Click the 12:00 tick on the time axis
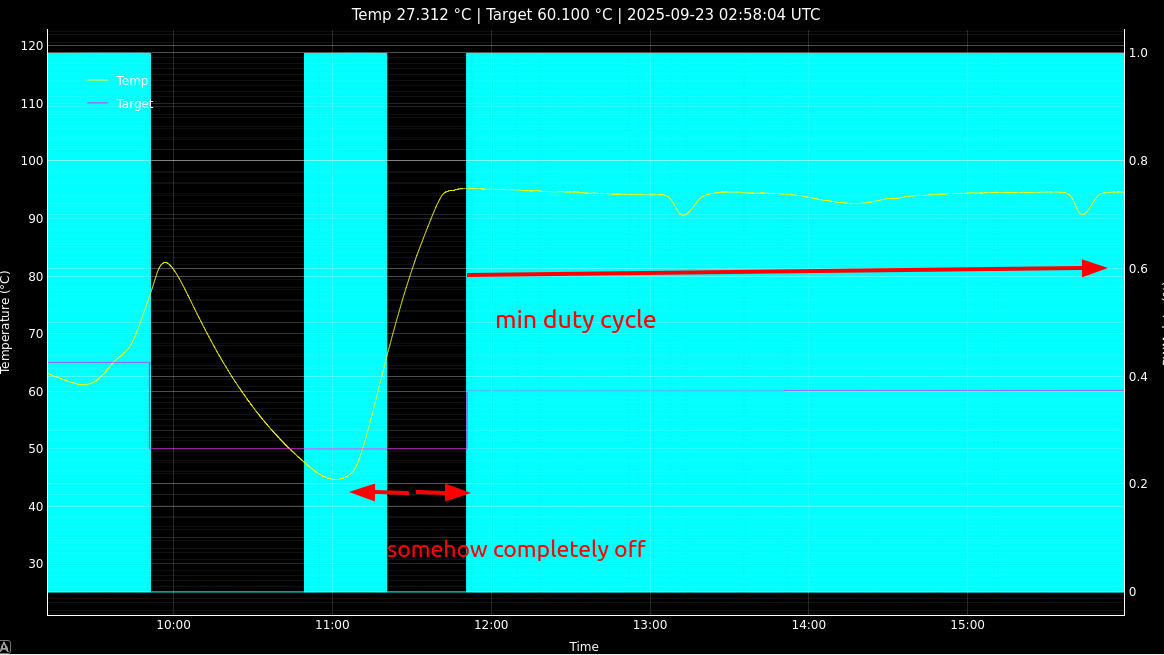Screen dimensions: 1164x655 (x=491, y=625)
